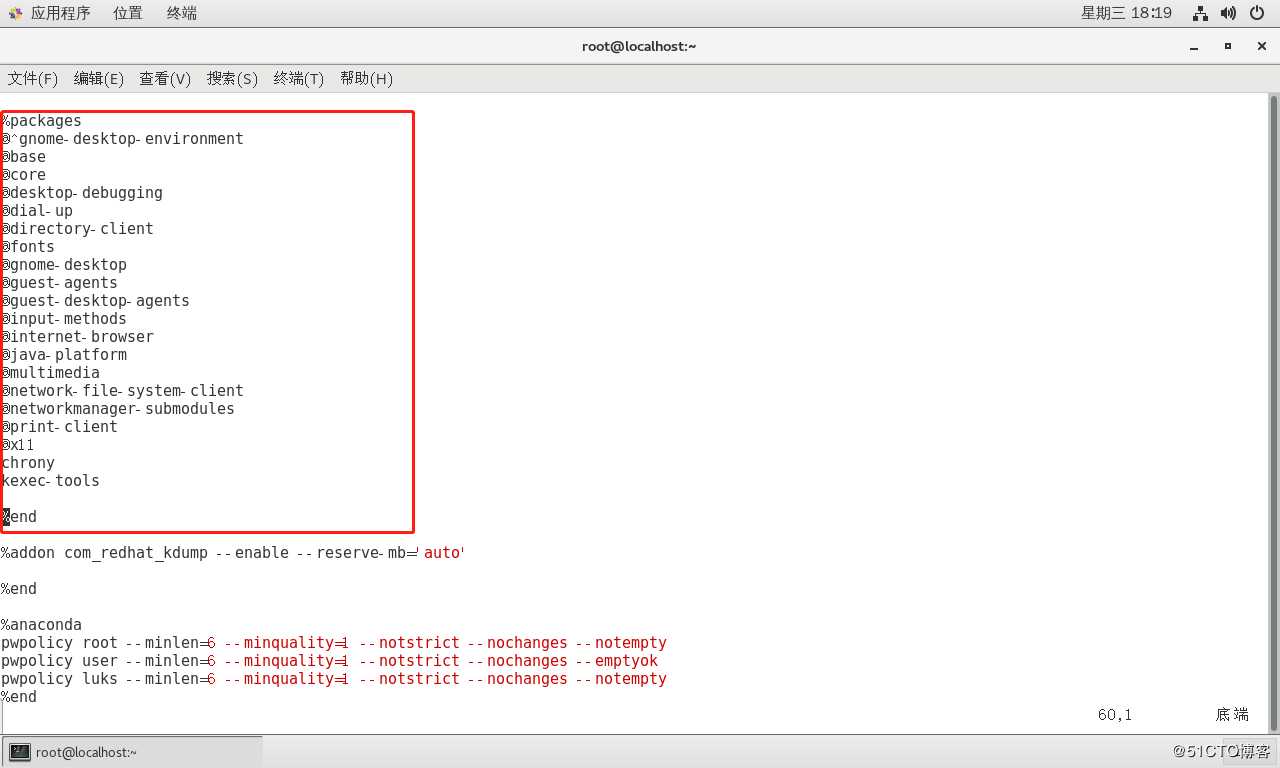Click the @print-client line
The height and width of the screenshot is (768, 1280).
tap(60, 427)
